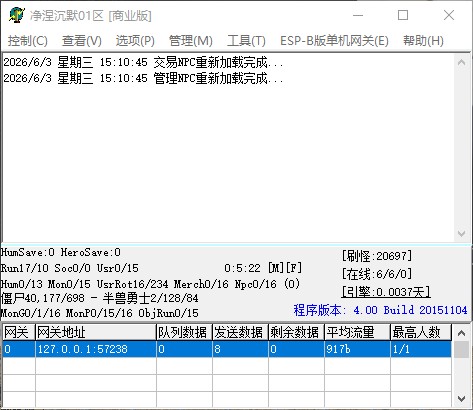473x410 pixels.
Task: Click the 平均流量 column header
Action: pos(357,332)
